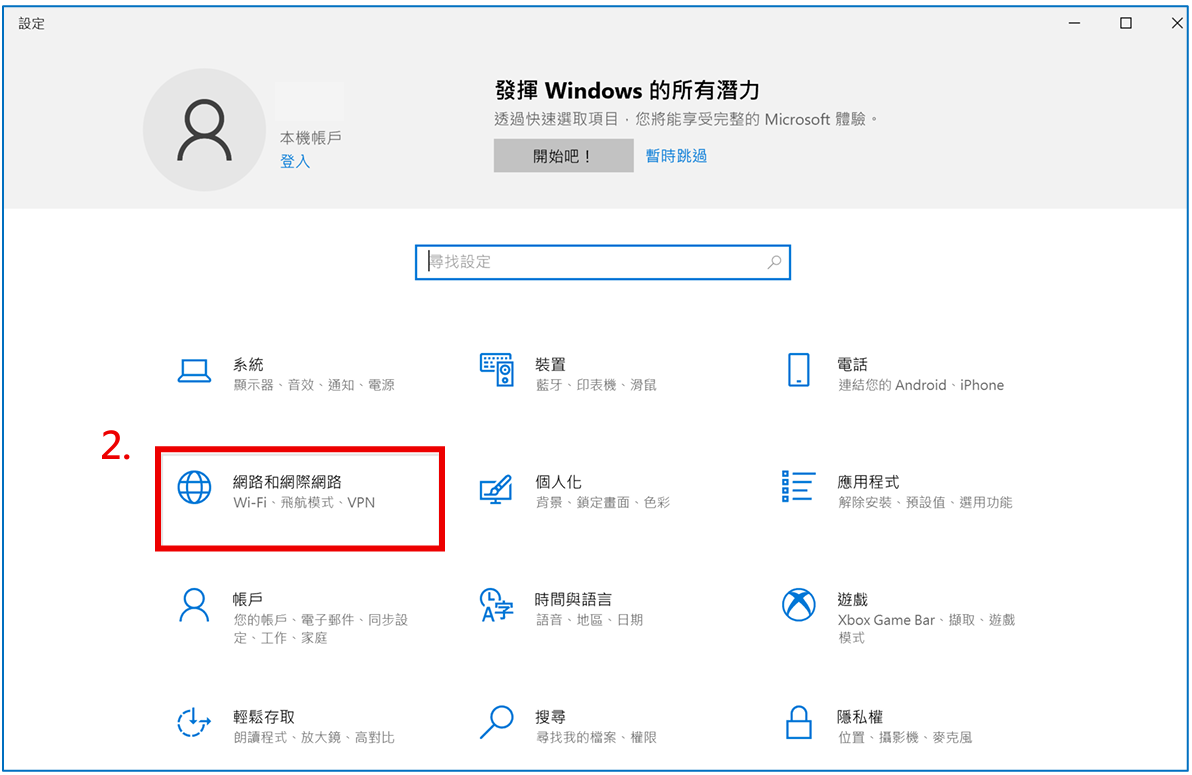Click the account avatar picture
Viewport: 1192px width, 775px height.
point(204,130)
